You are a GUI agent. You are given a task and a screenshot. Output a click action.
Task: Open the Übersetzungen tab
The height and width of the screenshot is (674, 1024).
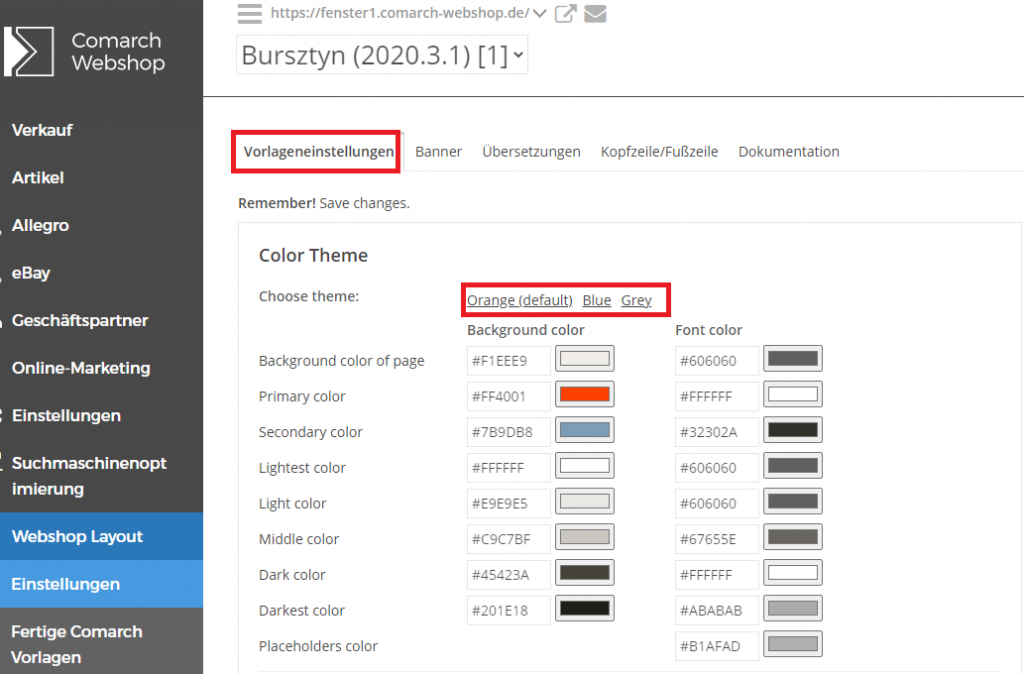point(531,152)
